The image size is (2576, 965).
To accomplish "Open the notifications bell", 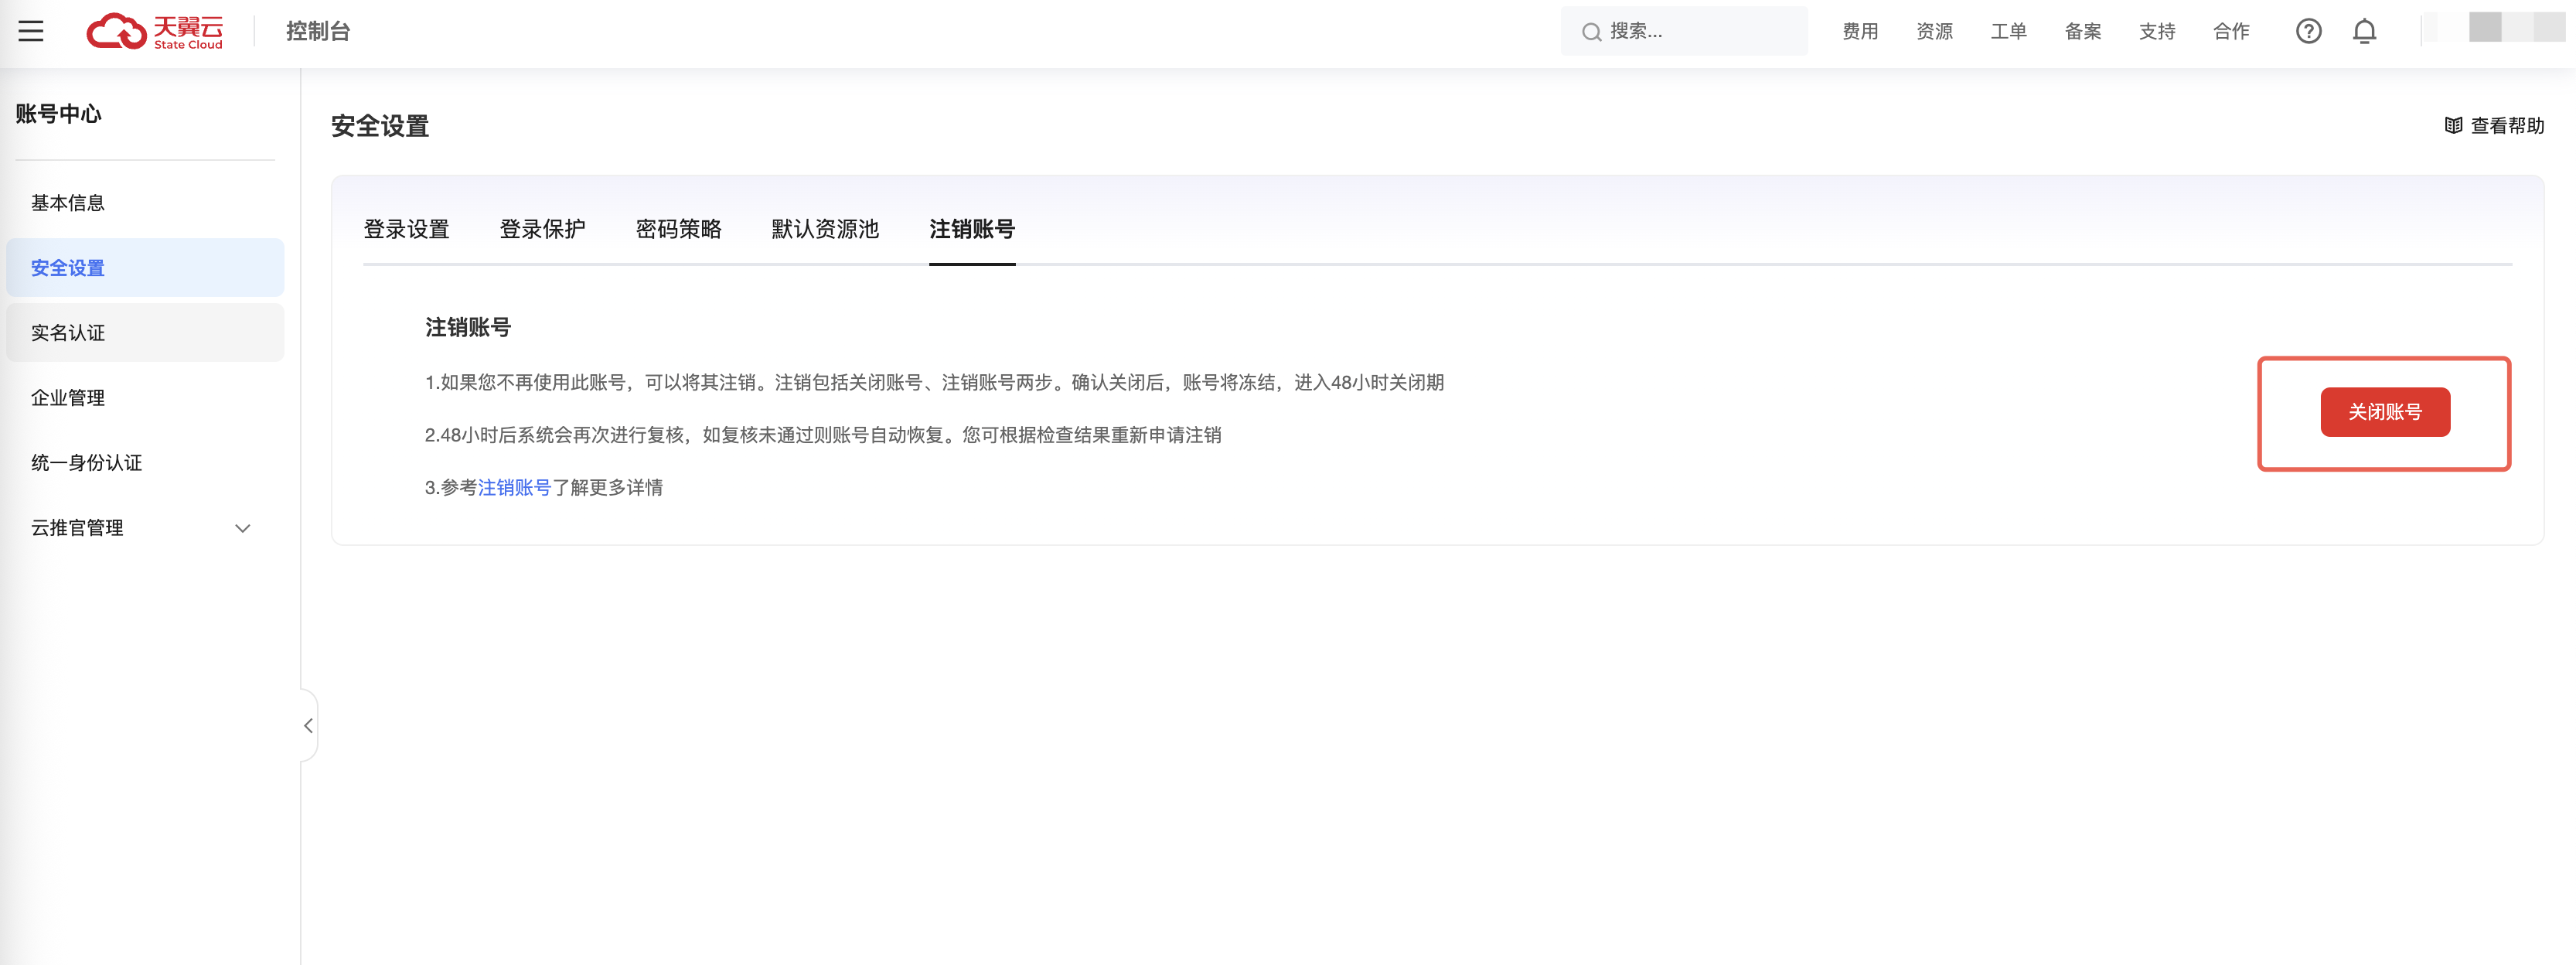I will 2364,31.
